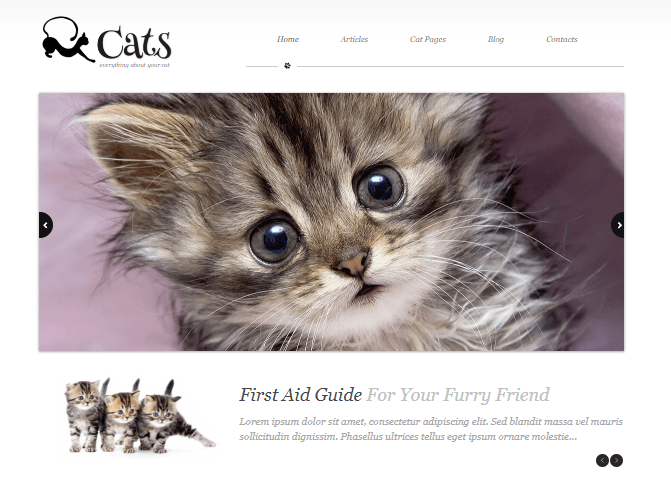Open the Articles page

(354, 39)
